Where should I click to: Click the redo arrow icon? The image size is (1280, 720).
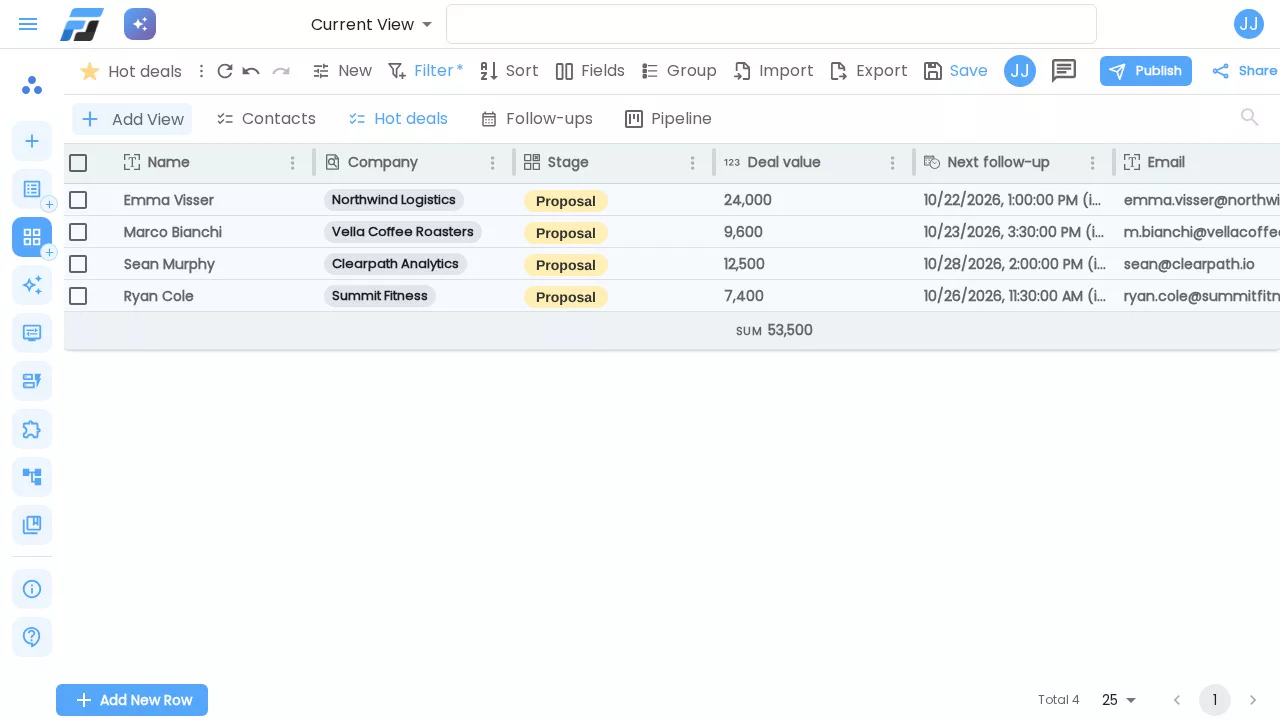281,71
